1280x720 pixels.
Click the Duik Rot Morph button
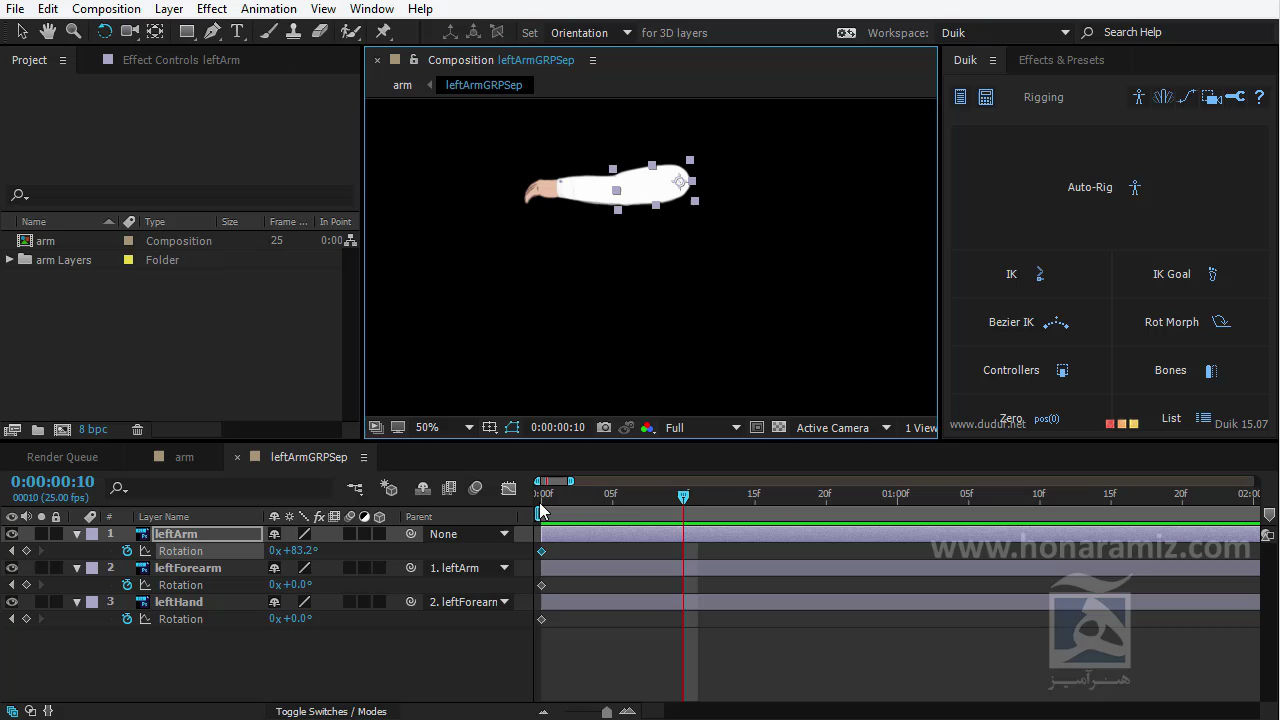1187,322
